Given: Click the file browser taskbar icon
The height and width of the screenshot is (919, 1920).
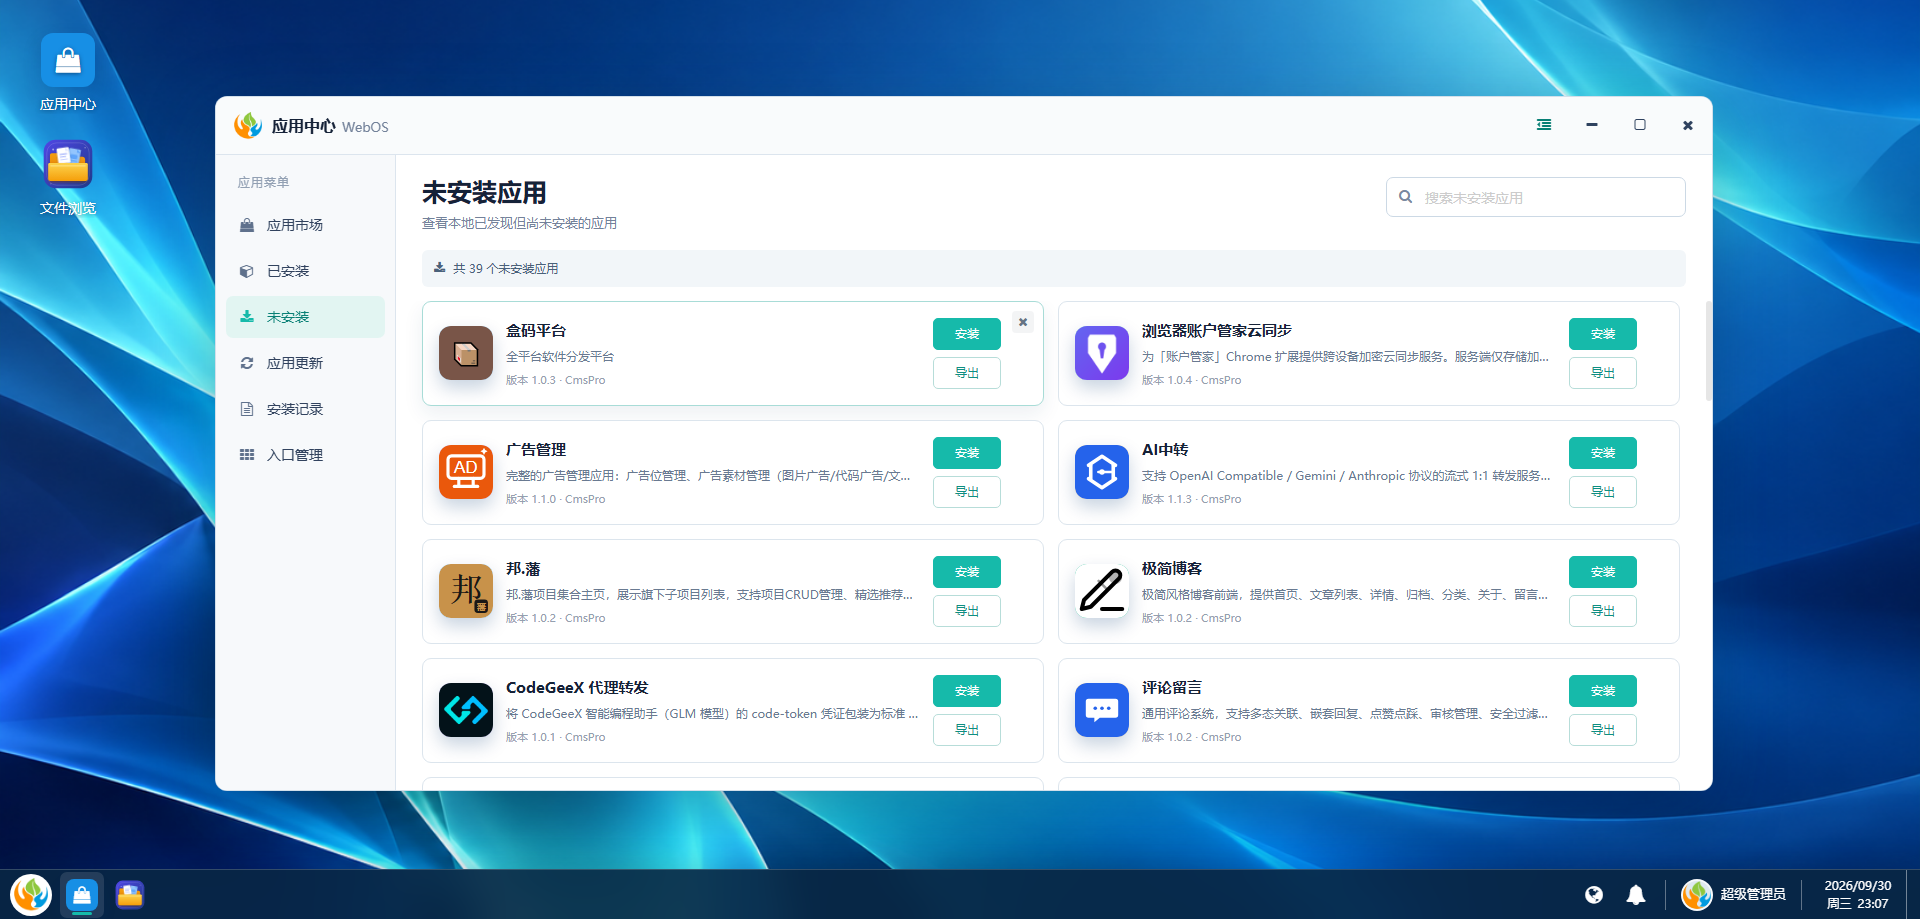Looking at the screenshot, I should [x=130, y=894].
